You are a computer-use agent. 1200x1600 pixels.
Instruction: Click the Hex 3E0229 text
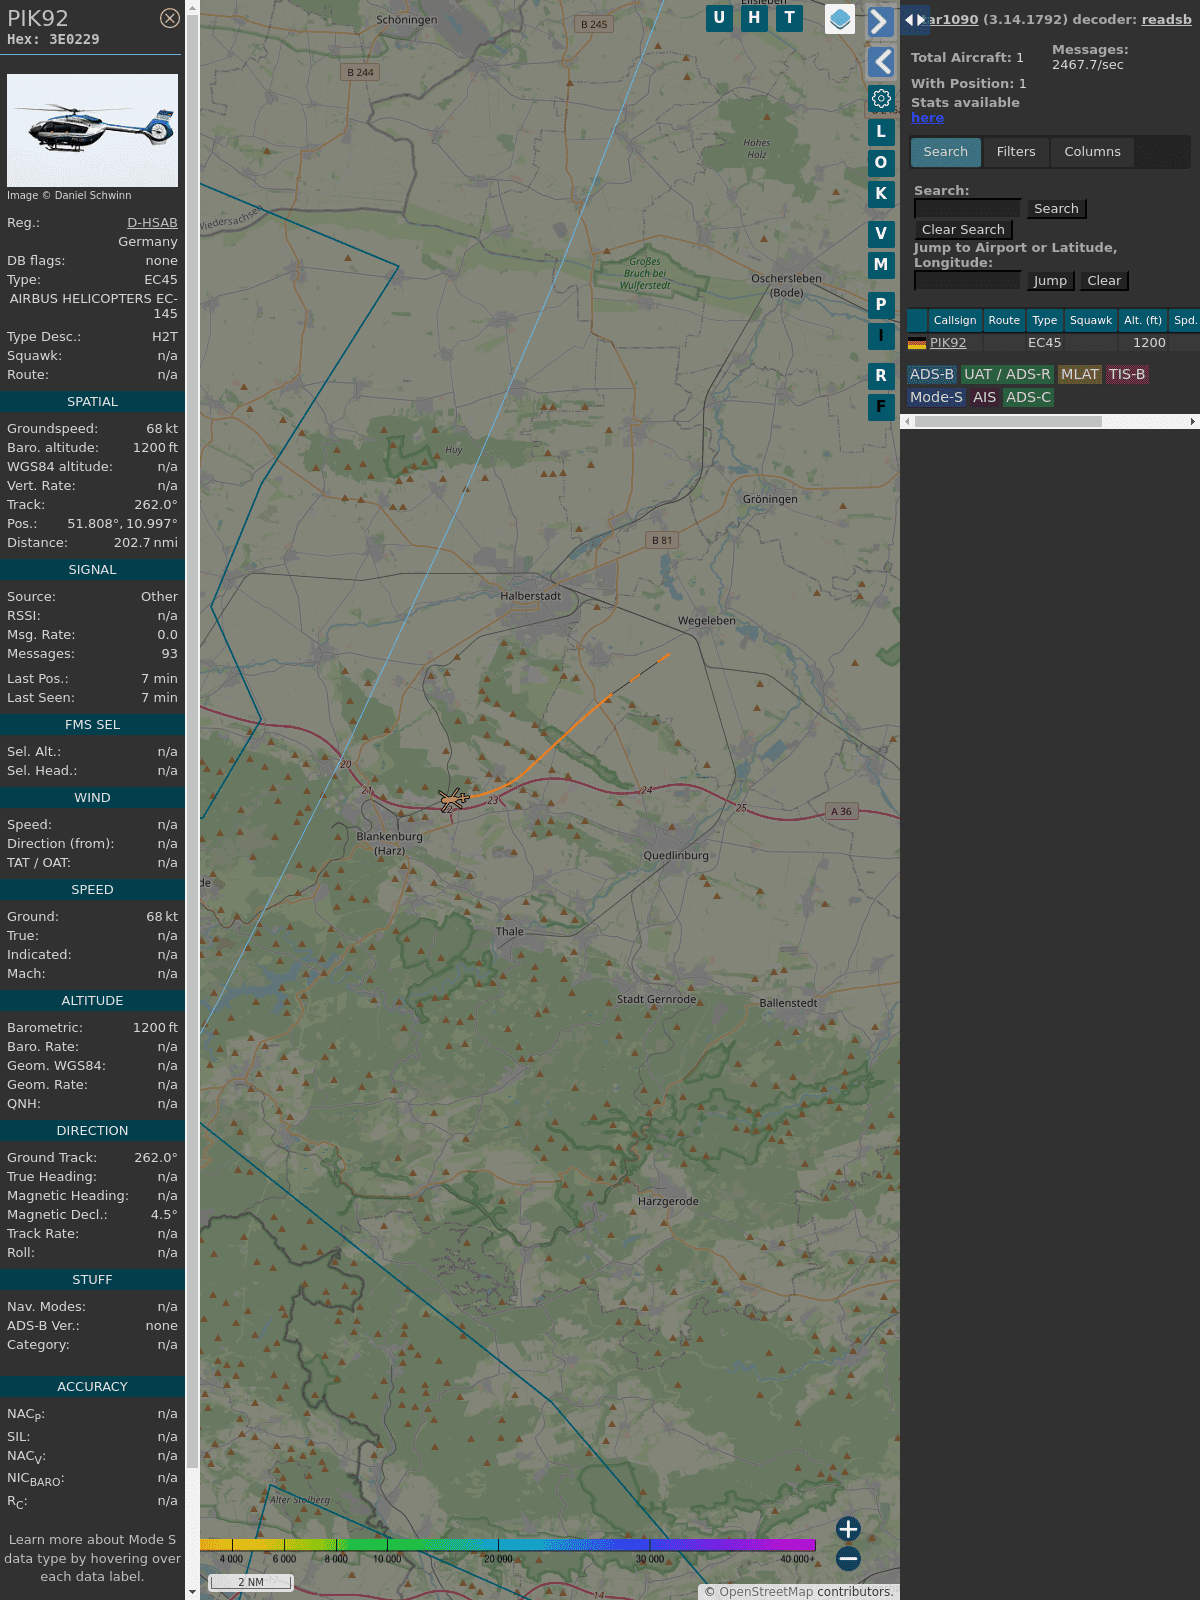(x=53, y=40)
